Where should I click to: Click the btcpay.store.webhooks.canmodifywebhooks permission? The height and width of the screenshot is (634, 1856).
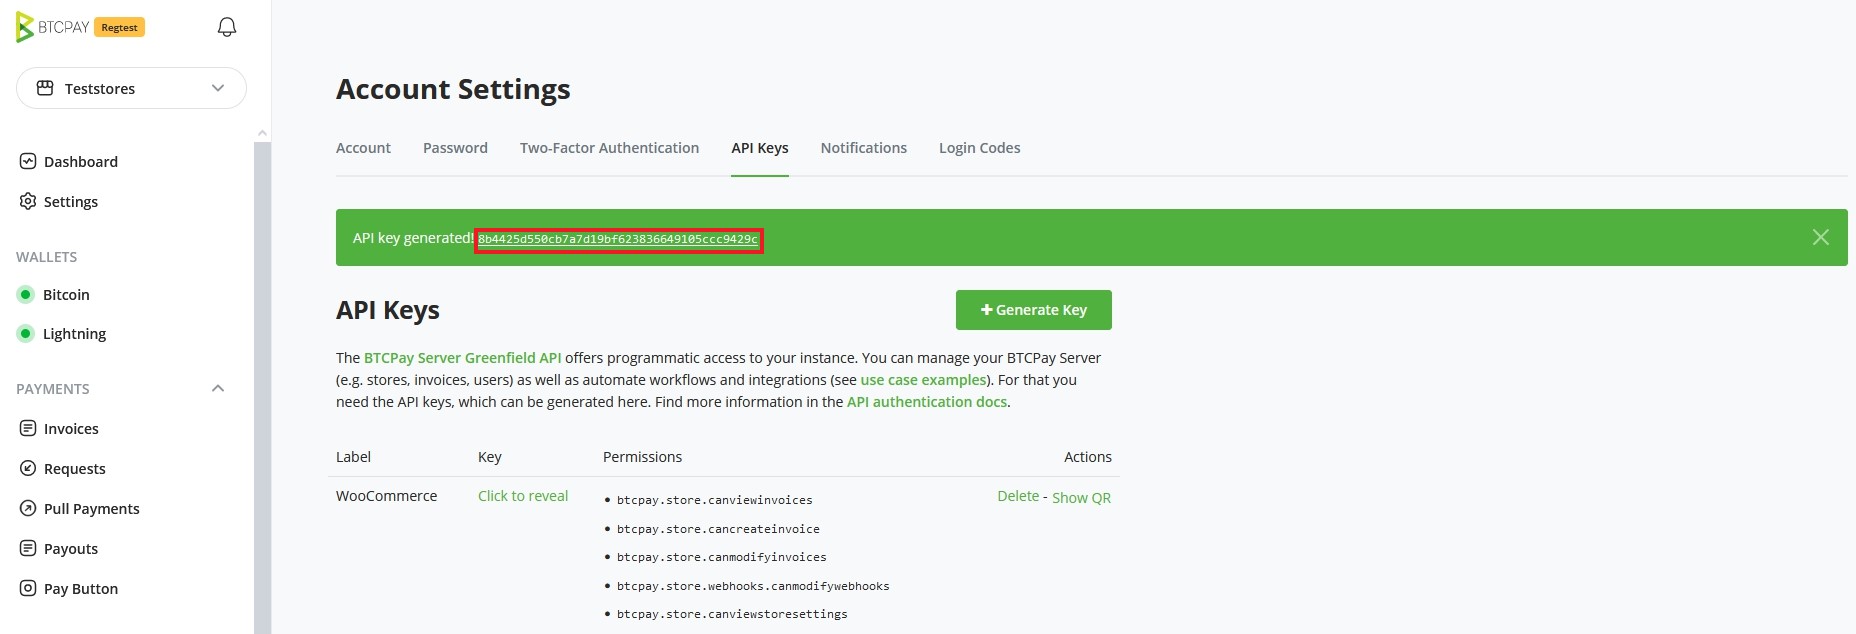(753, 586)
